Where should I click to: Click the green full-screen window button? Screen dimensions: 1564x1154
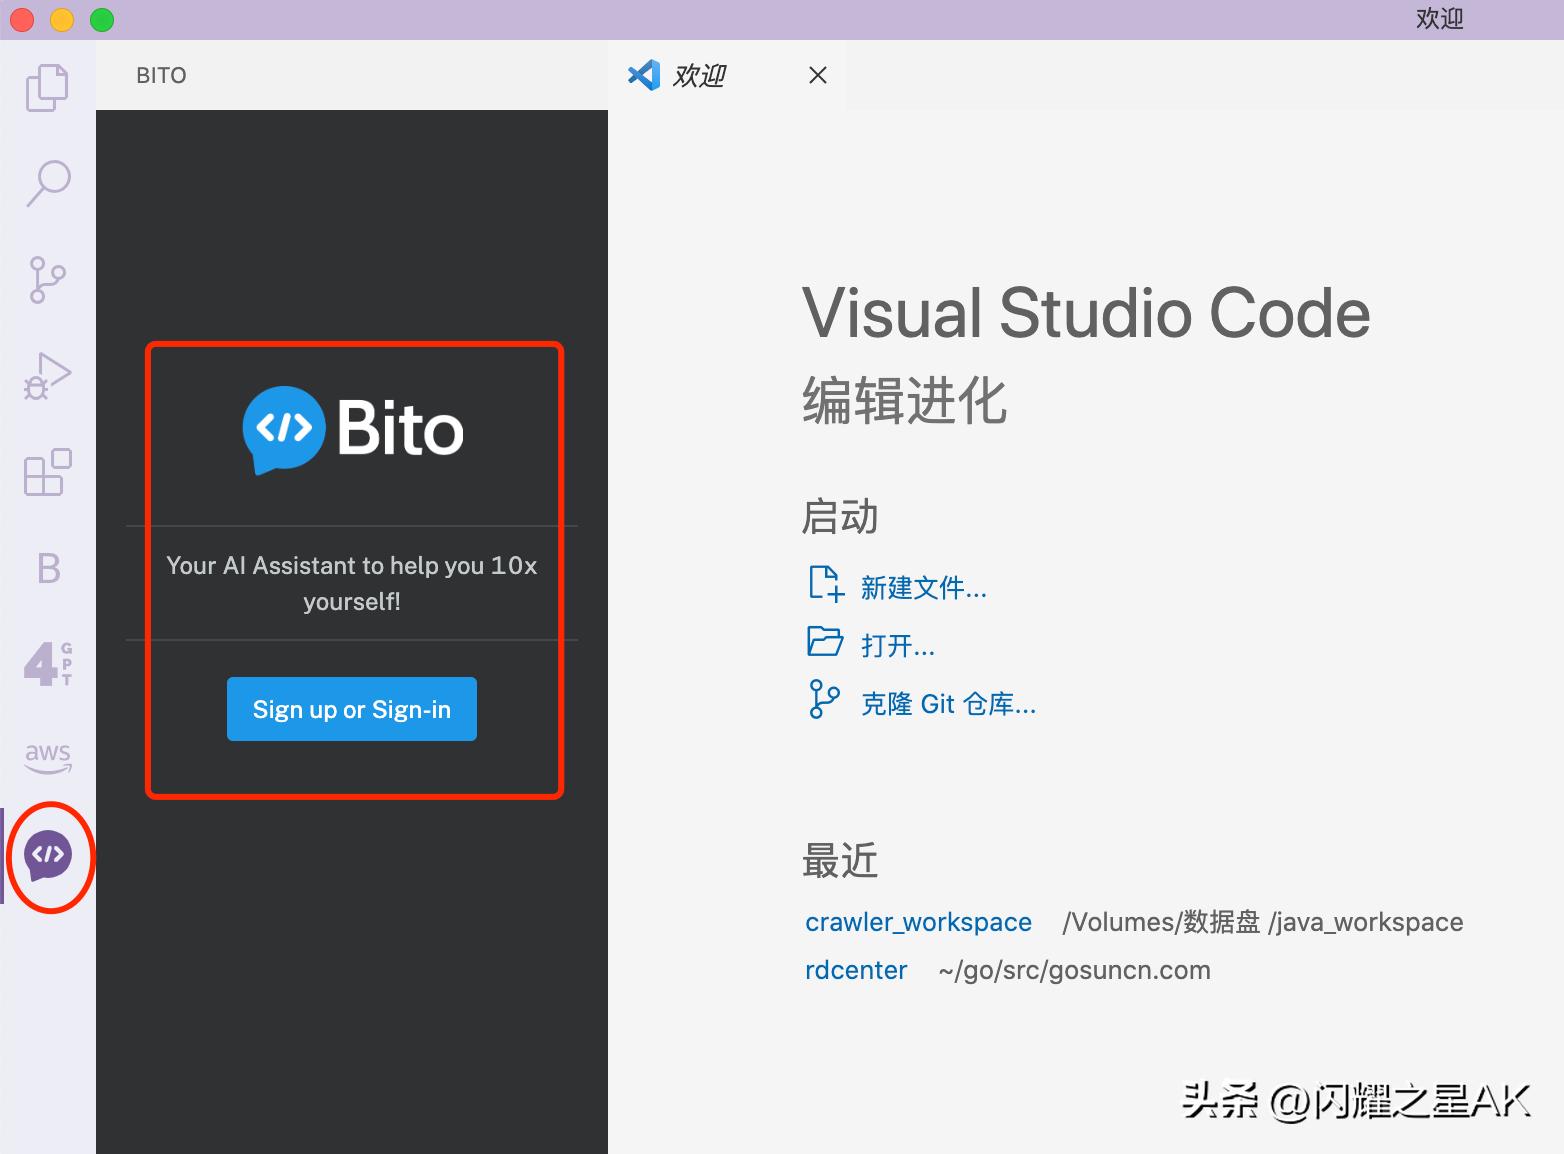pyautogui.click(x=102, y=19)
